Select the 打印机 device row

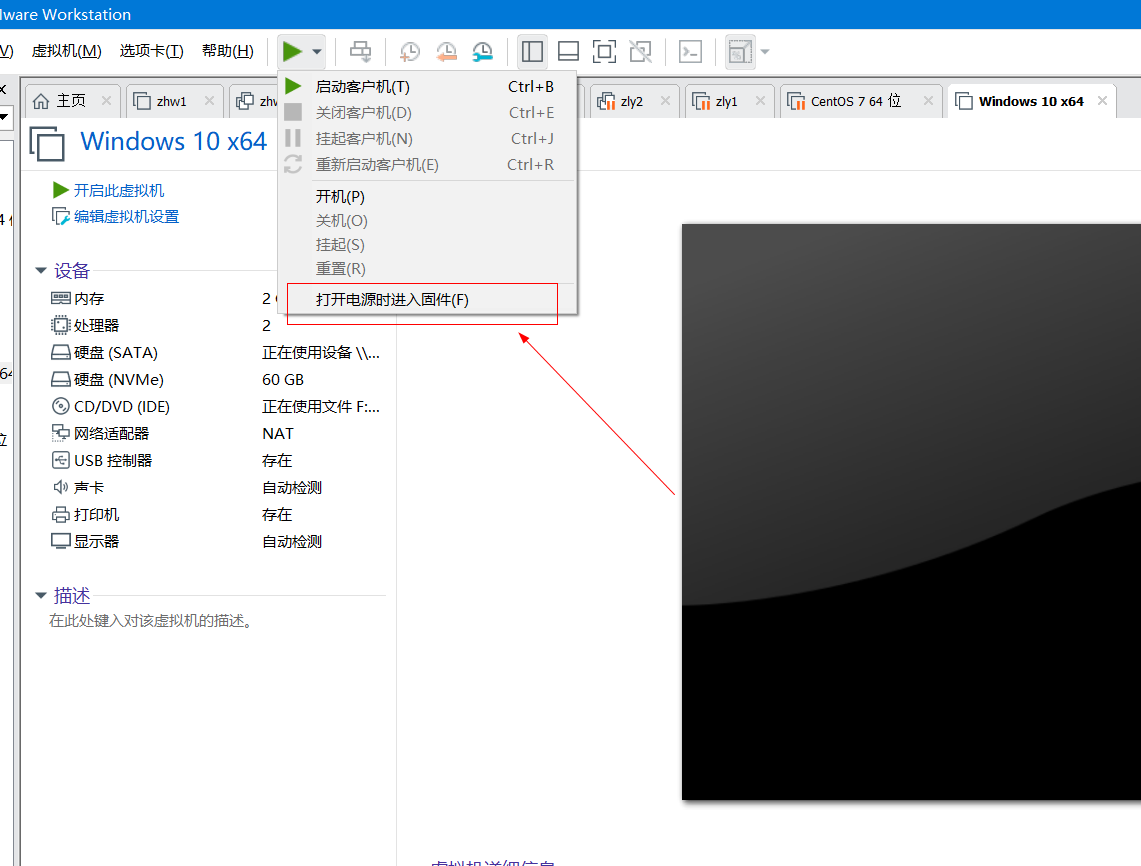point(218,515)
